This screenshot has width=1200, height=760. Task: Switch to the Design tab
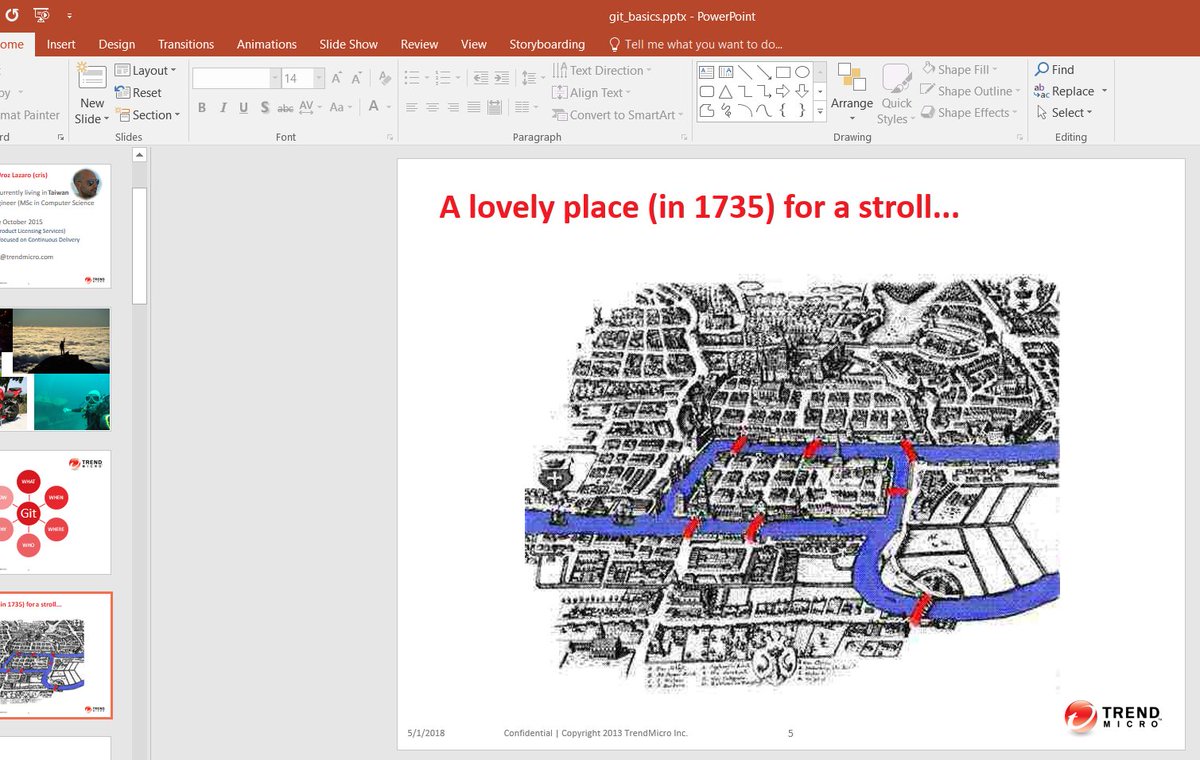[x=117, y=44]
